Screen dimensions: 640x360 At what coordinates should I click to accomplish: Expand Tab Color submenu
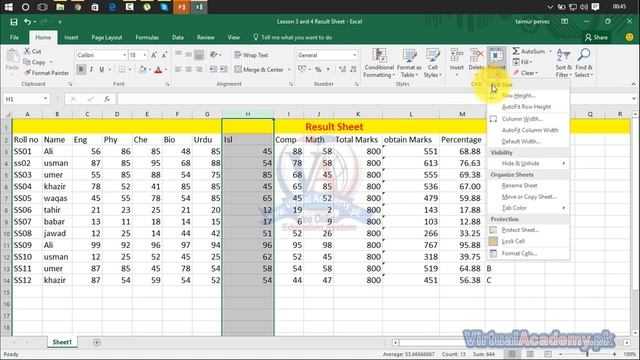click(x=529, y=208)
